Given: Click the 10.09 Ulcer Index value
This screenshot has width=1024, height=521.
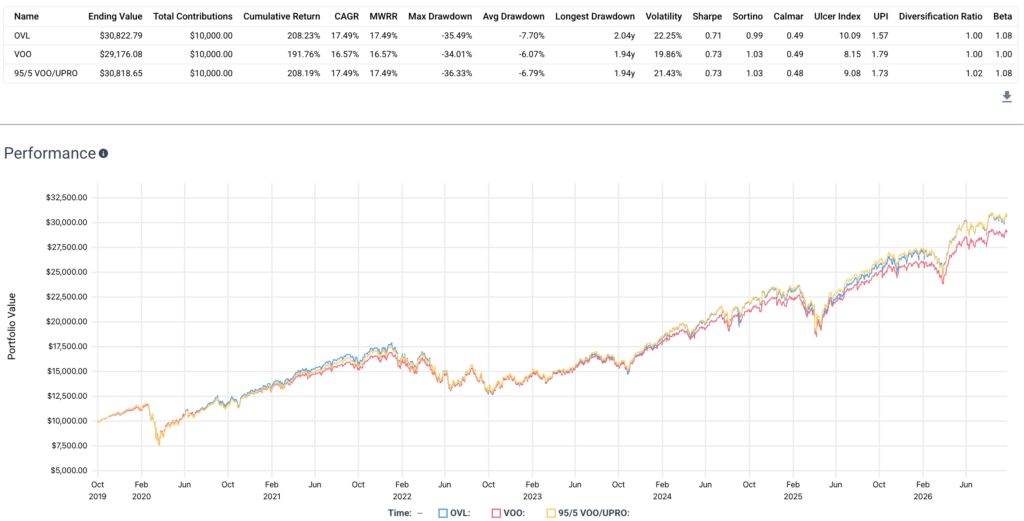Looking at the screenshot, I should click(x=850, y=36).
